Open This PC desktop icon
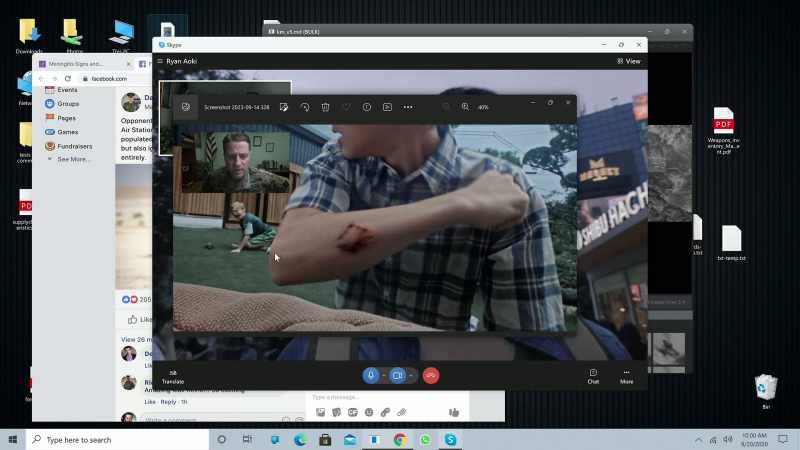The width and height of the screenshot is (800, 450). [x=121, y=36]
